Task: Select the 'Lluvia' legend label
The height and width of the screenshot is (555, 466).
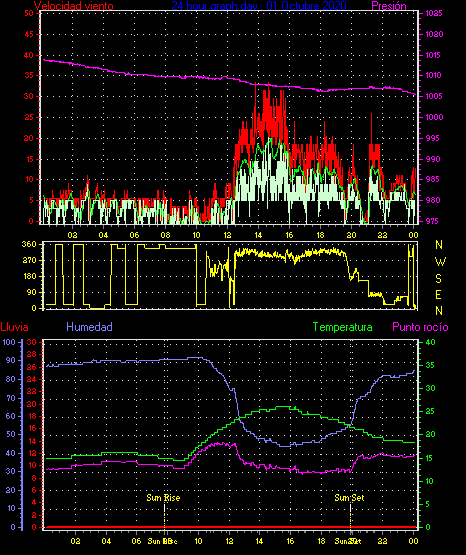Action: click(x=15, y=327)
